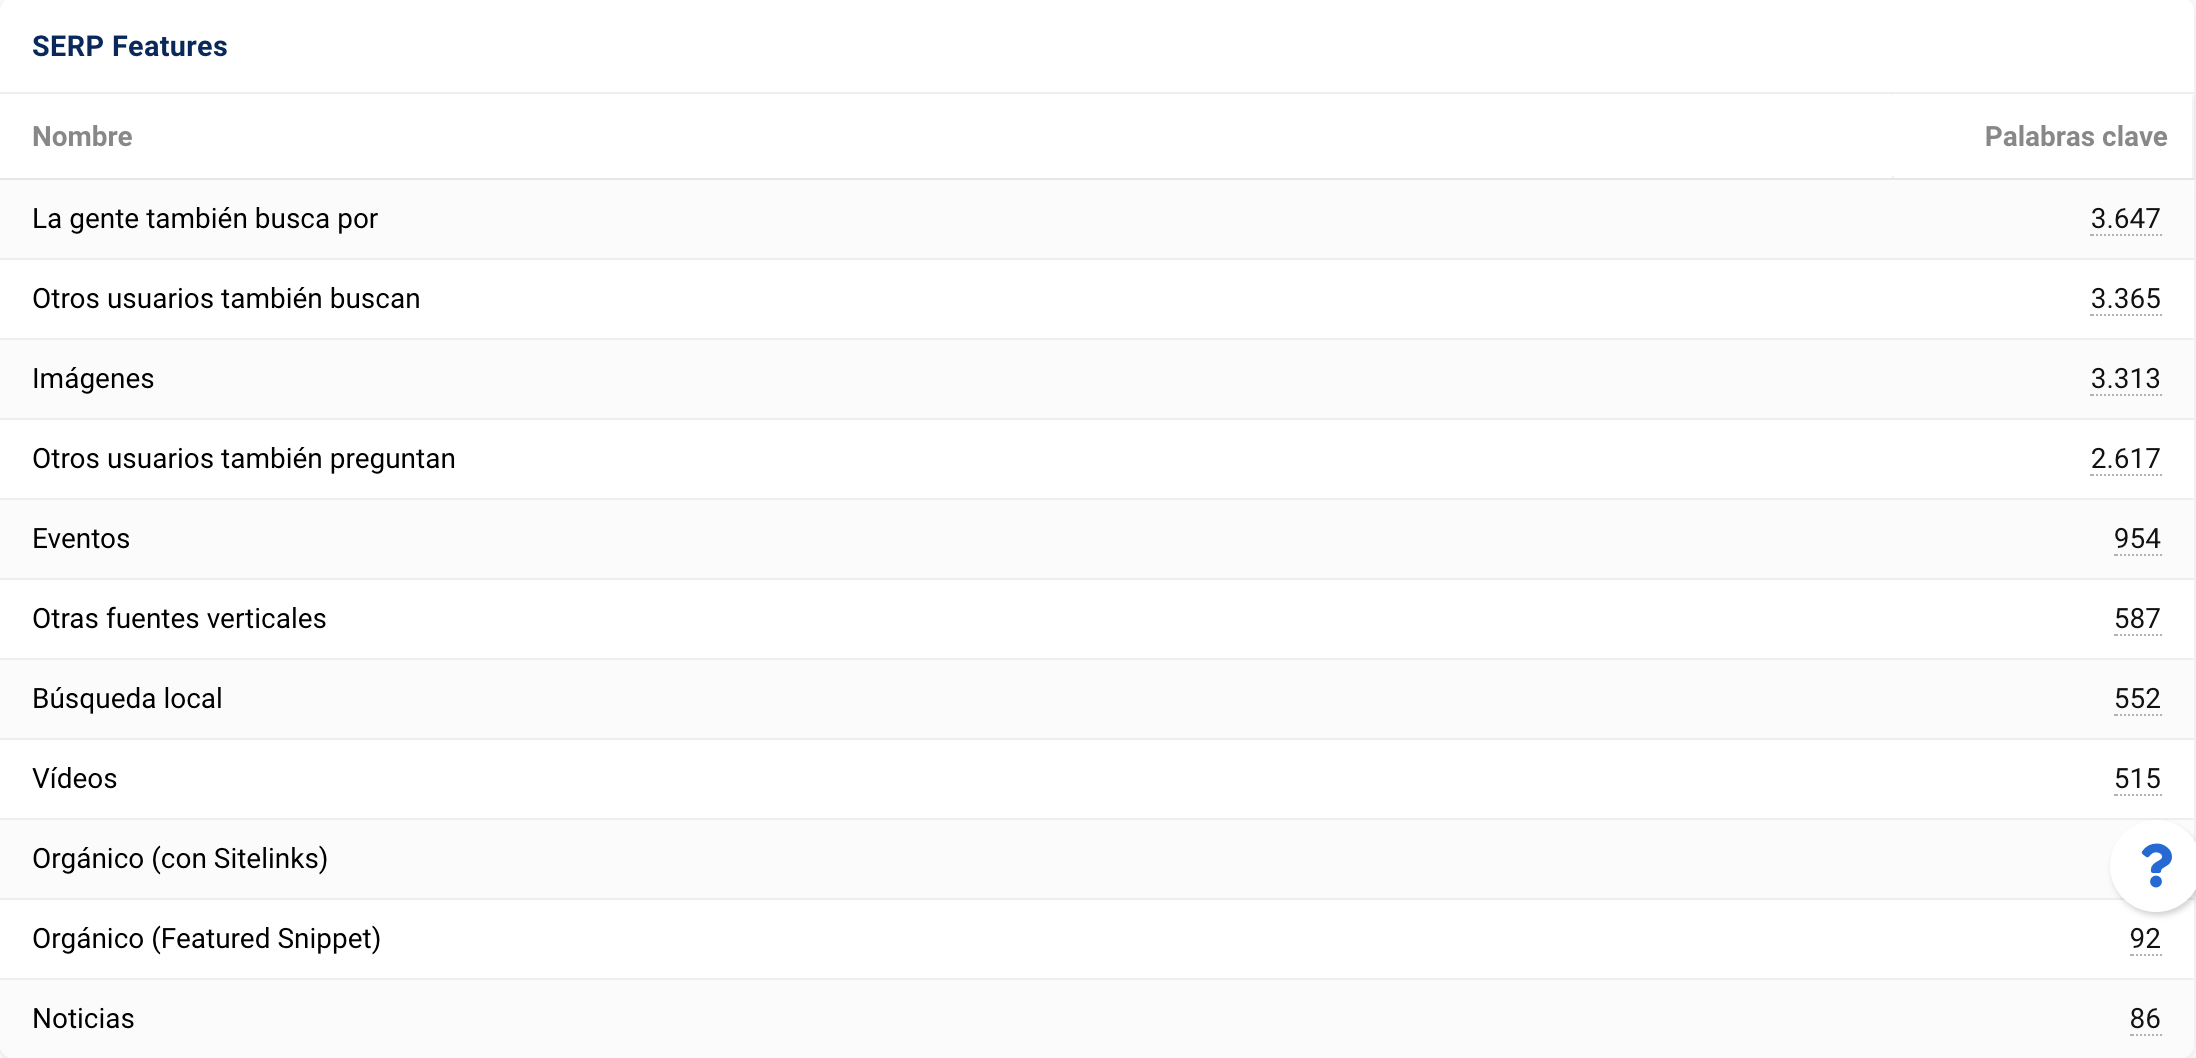
Task: Click the Orgánico (con Sitelinks) row label
Action: pyautogui.click(x=180, y=859)
